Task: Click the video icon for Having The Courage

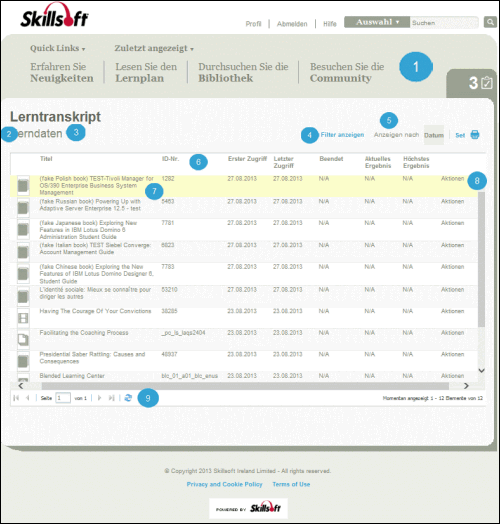Action: pos(23,318)
